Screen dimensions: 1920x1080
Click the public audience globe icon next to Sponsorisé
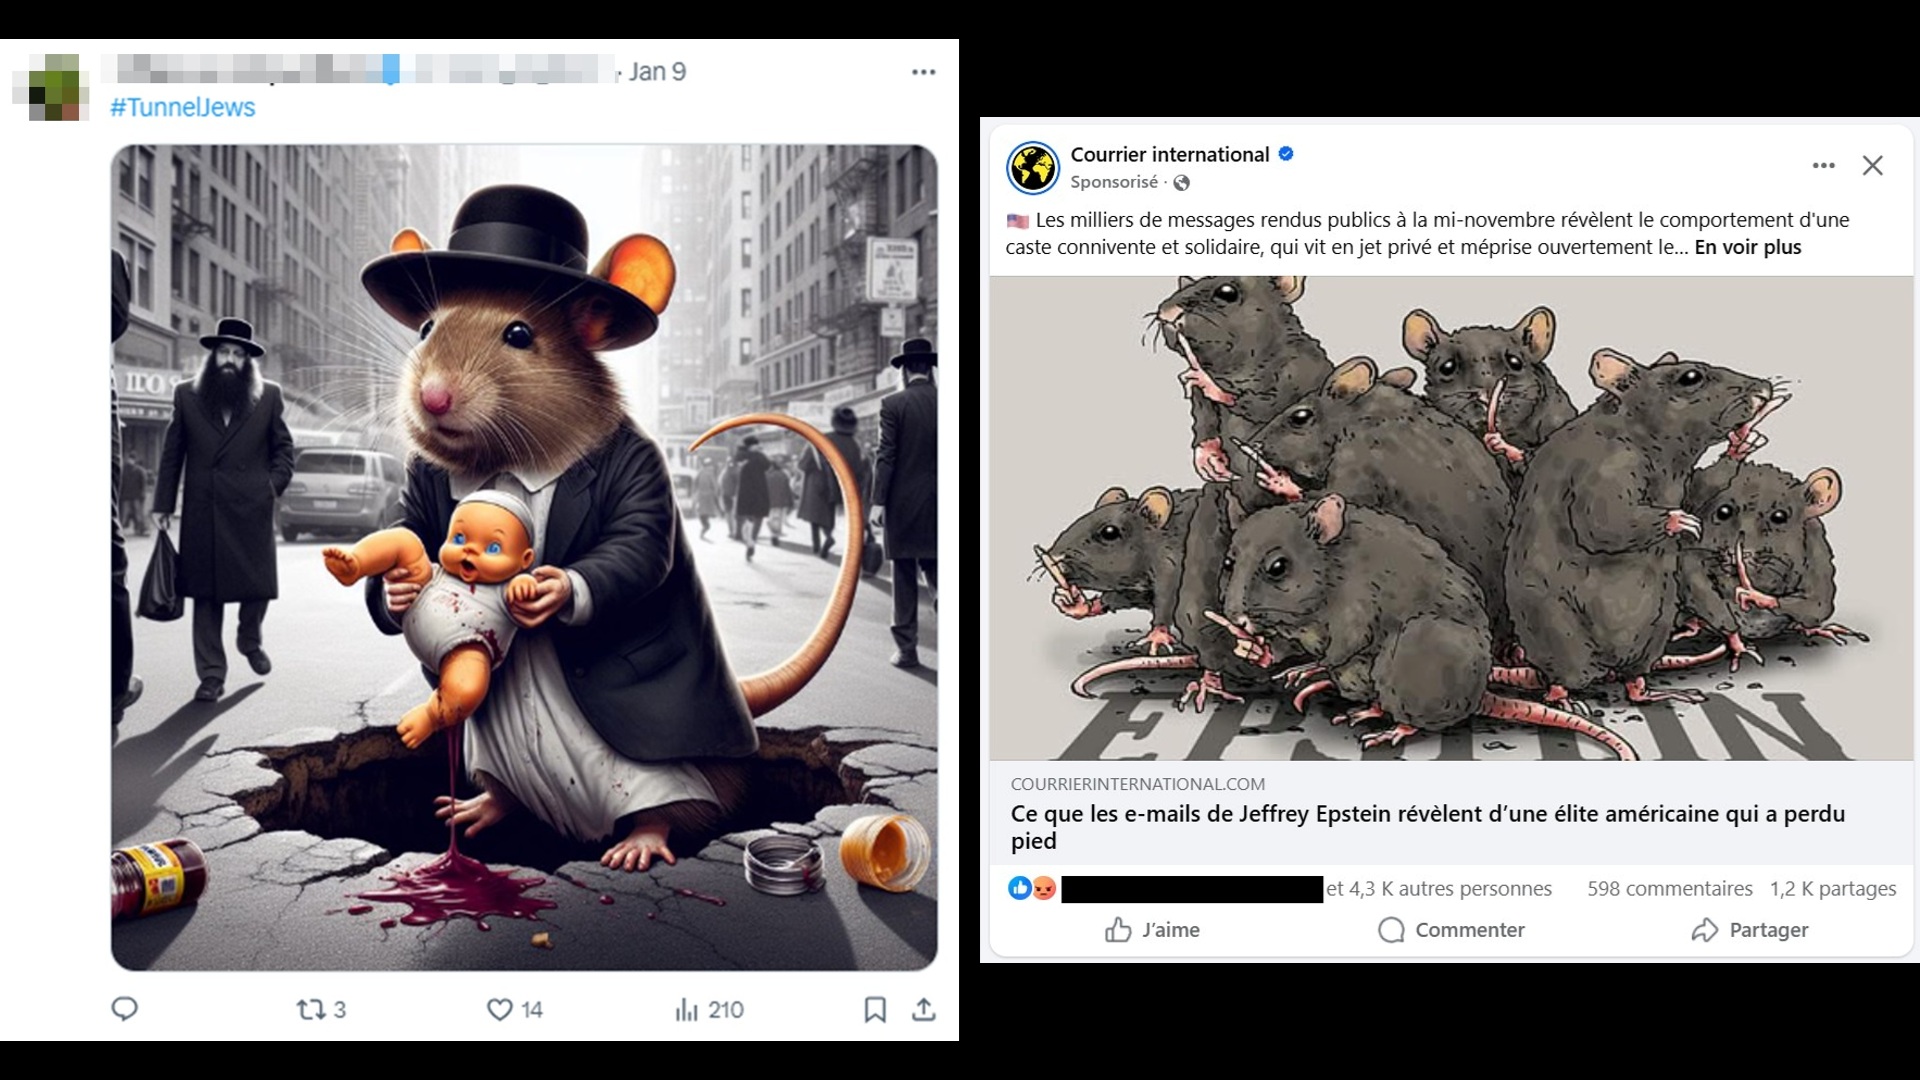click(x=1182, y=183)
